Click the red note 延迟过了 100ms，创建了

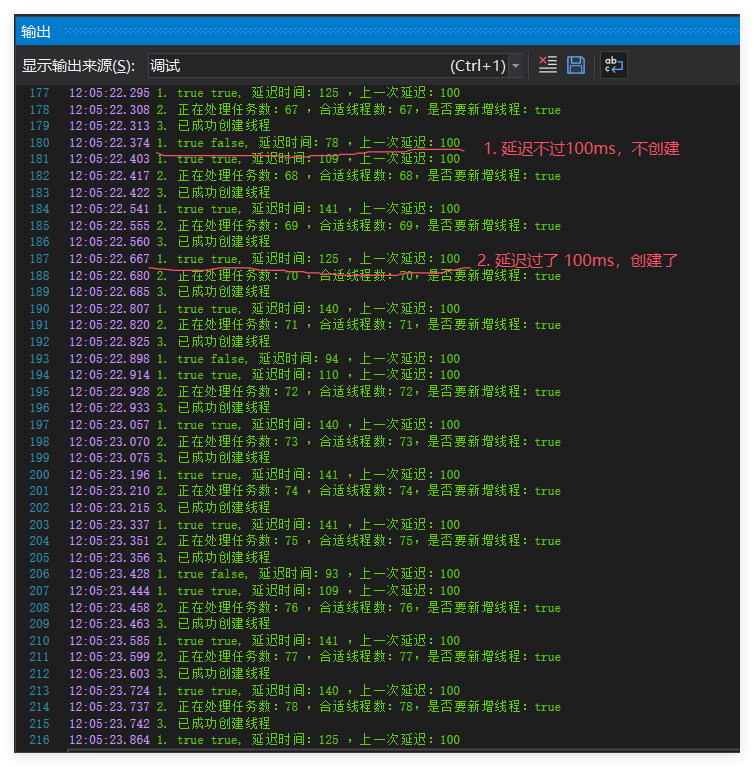[578, 260]
